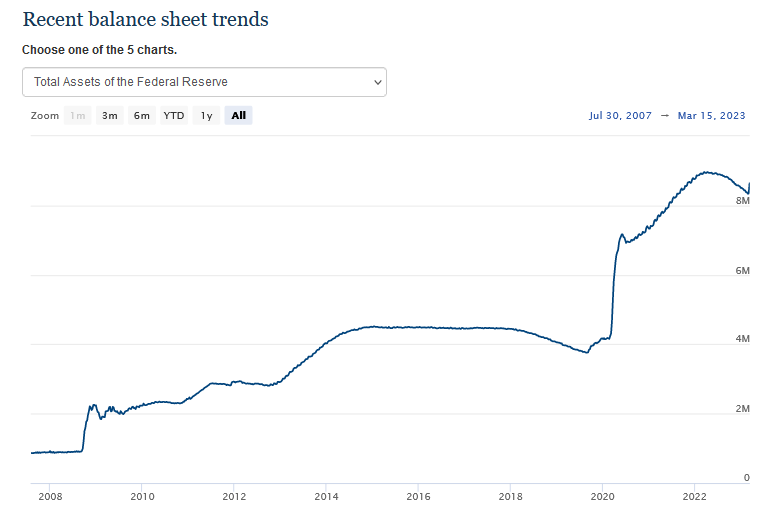Screen dimensions: 776x516
Task: Click the arrow between the date range fields
Action: click(663, 116)
